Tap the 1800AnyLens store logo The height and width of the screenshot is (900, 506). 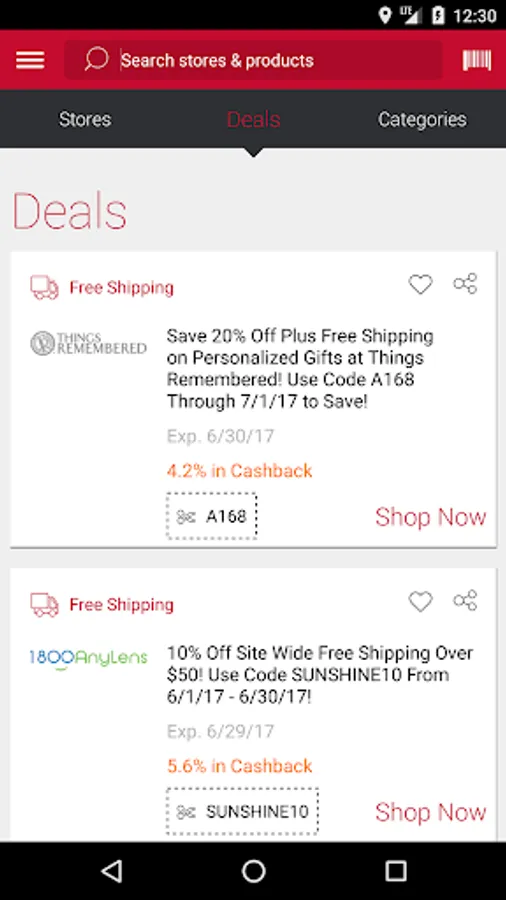(x=88, y=658)
